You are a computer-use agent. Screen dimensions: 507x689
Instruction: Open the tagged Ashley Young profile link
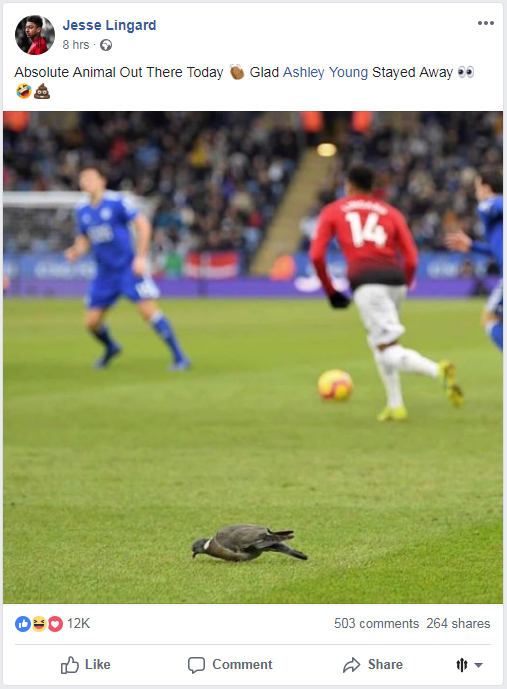coord(325,72)
